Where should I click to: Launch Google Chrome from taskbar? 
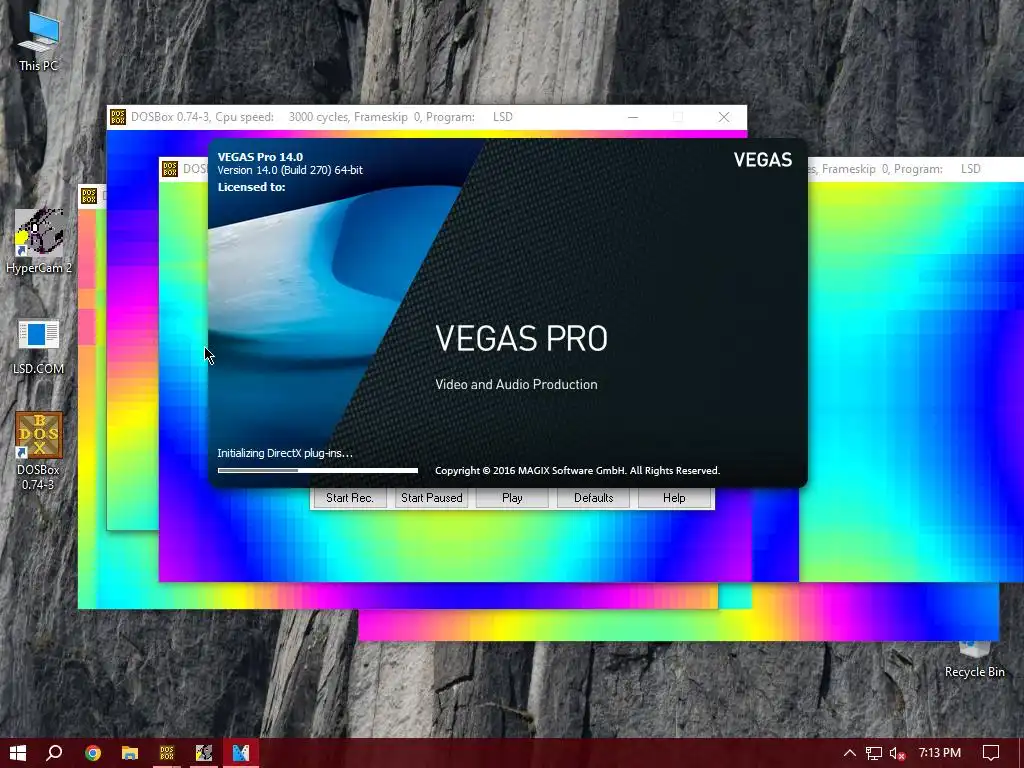coord(93,753)
